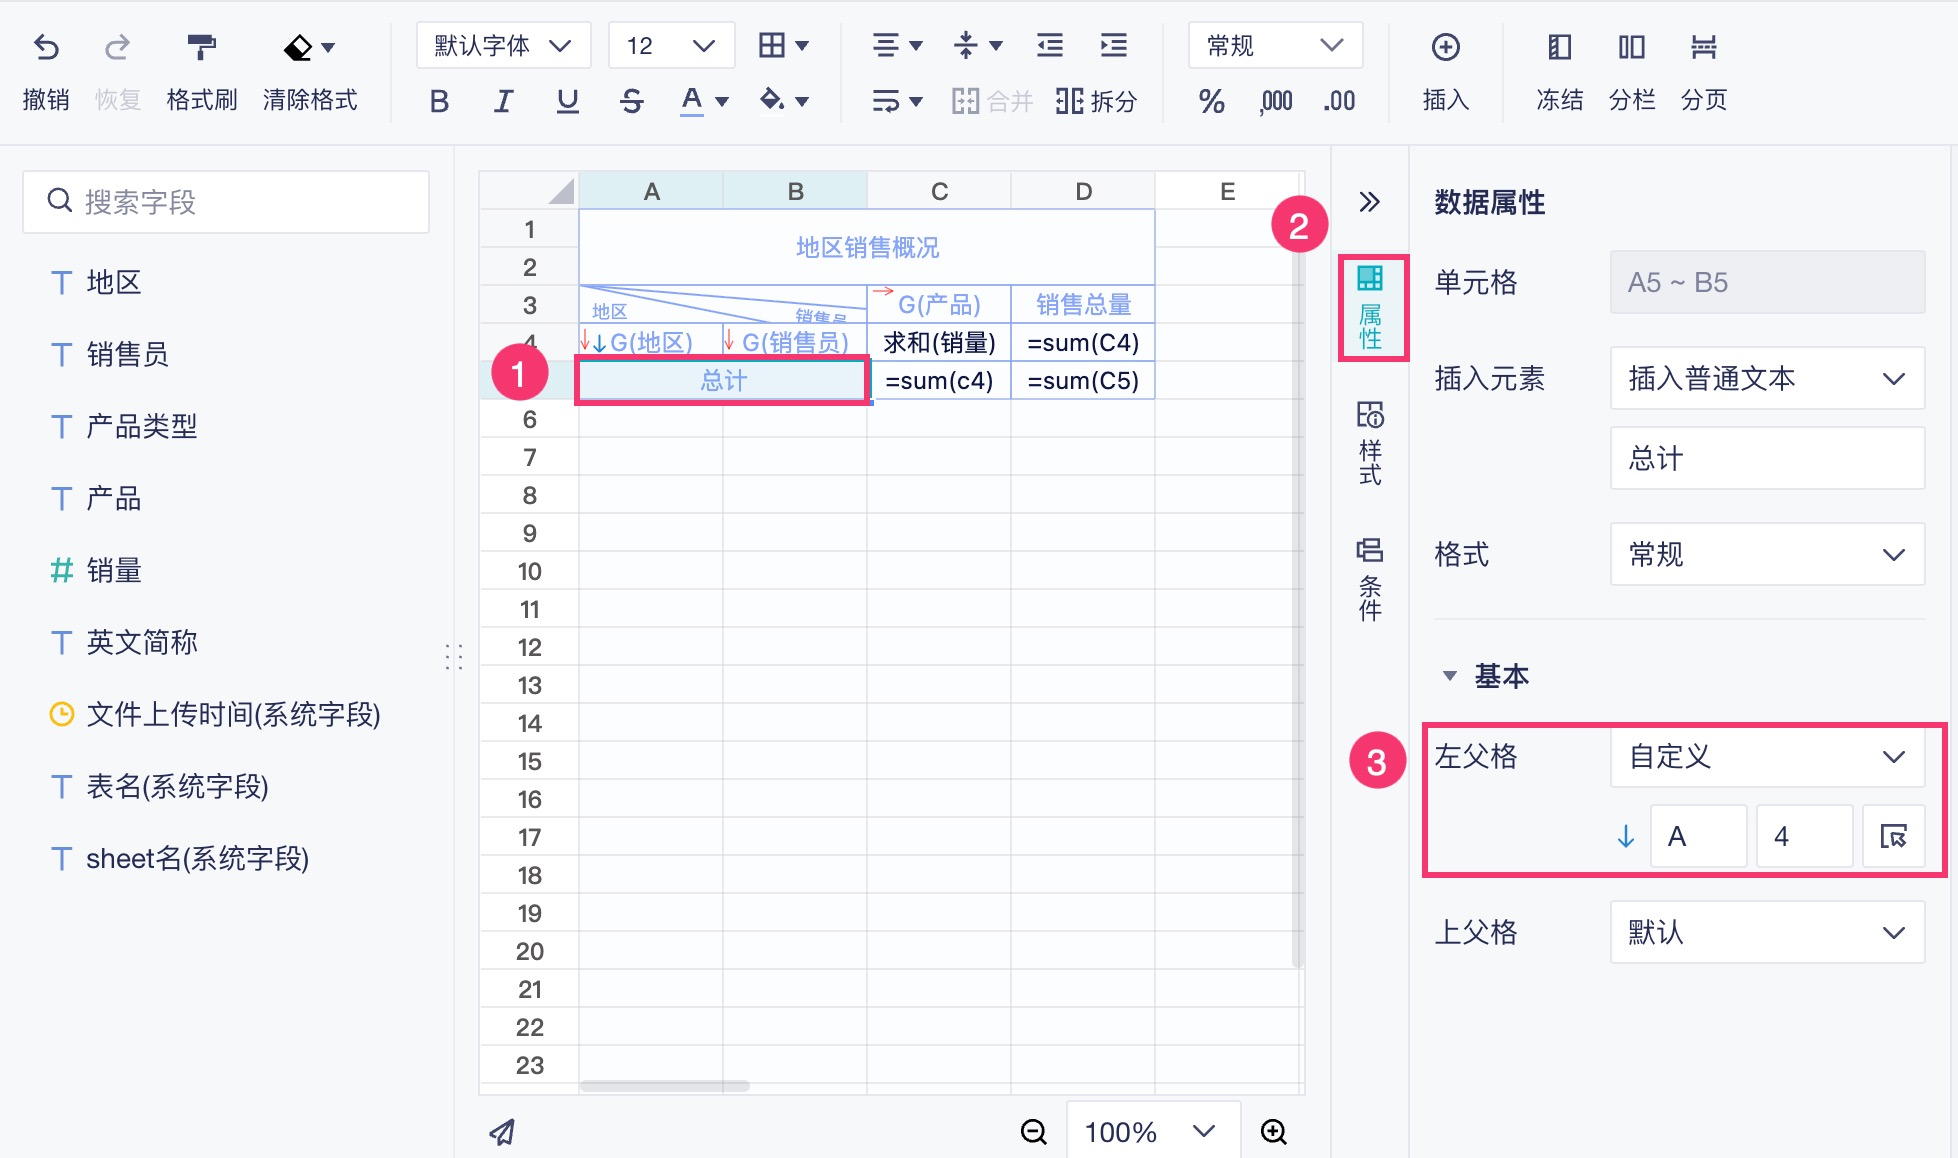The height and width of the screenshot is (1158, 1958).
Task: Switch to the 样式 side tab
Action: click(1370, 443)
